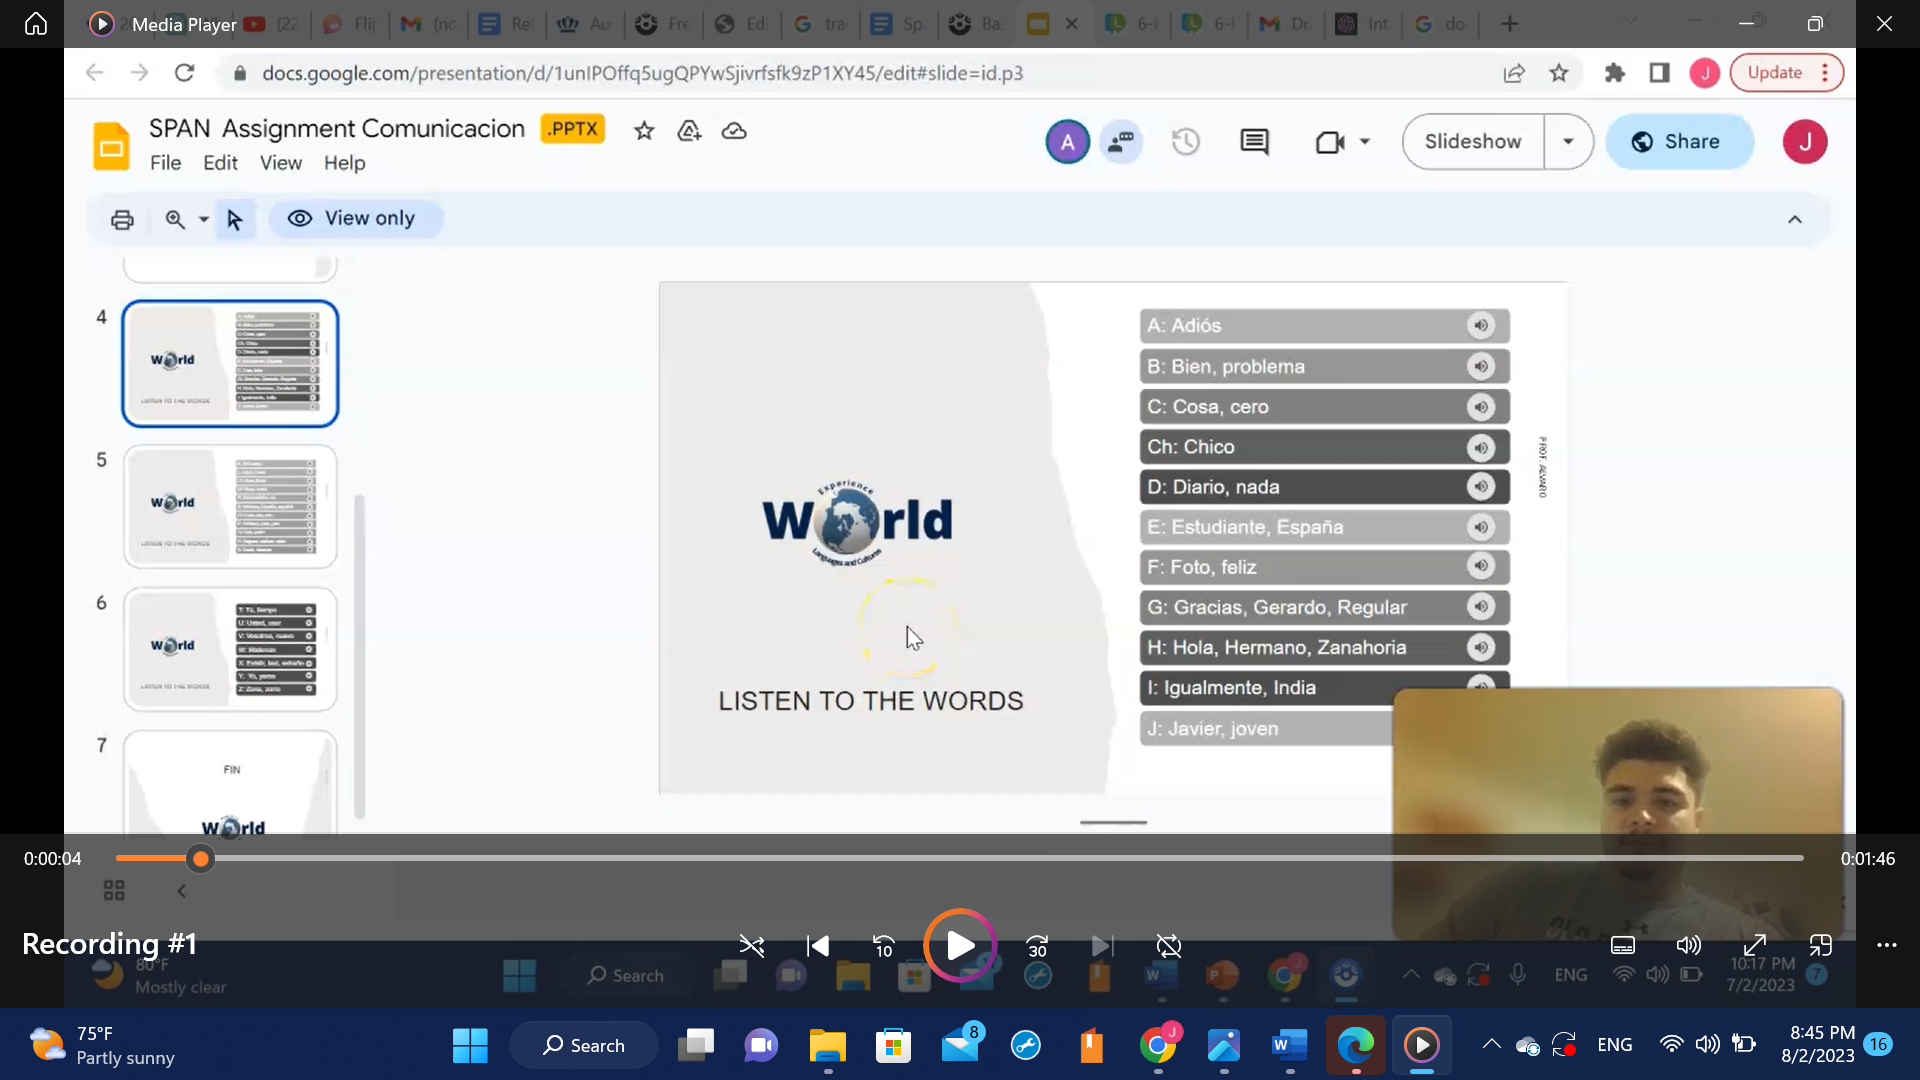Viewport: 1920px width, 1080px height.
Task: Play audio for Ch: Chico
Action: point(1481,447)
